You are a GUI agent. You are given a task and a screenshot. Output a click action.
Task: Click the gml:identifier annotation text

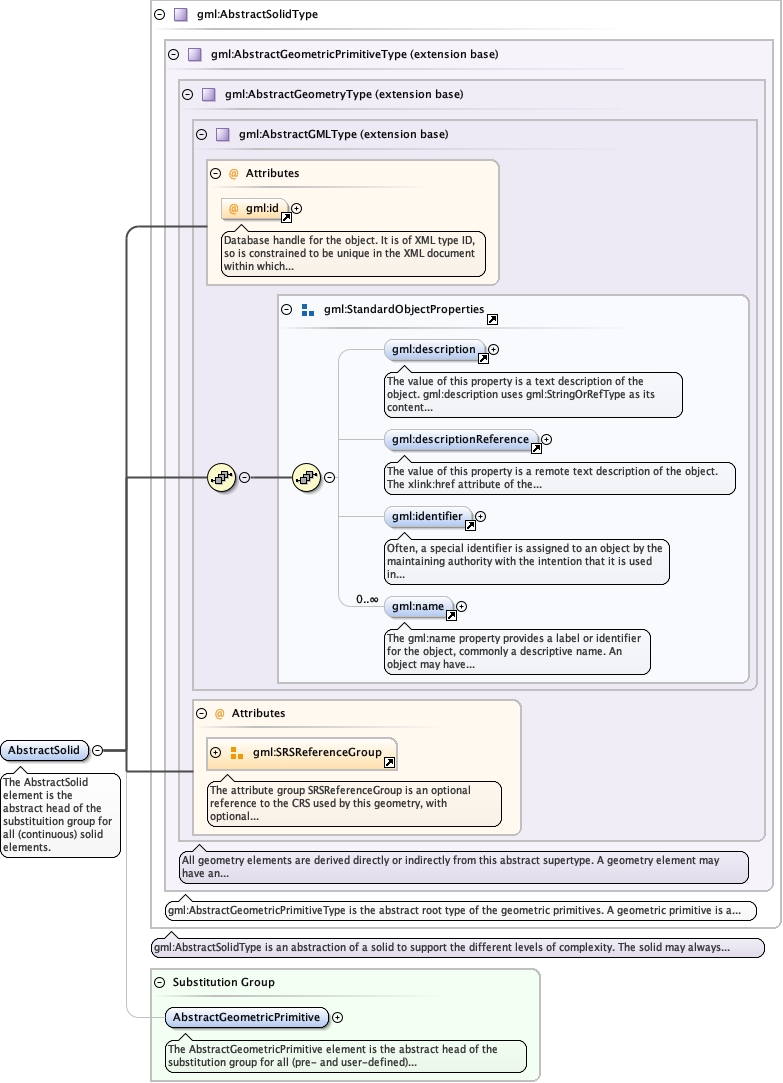525,561
